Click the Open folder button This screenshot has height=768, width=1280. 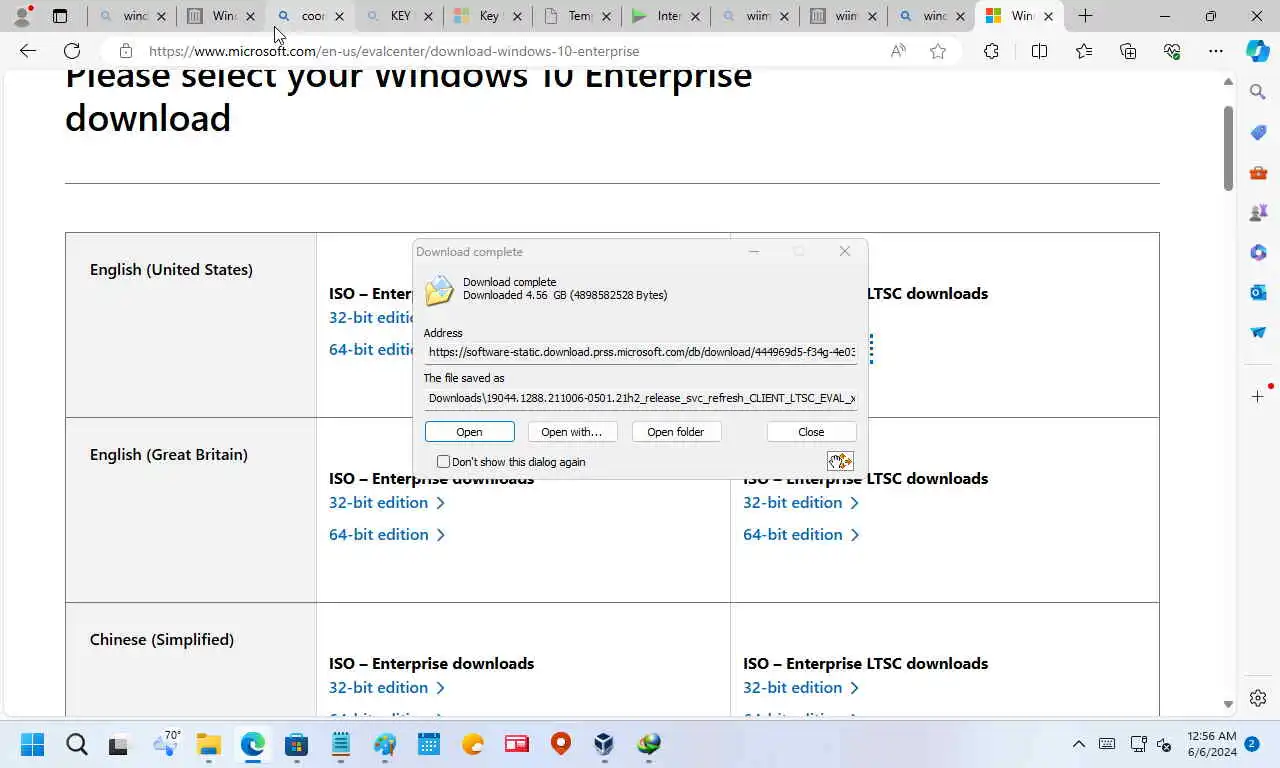676,432
